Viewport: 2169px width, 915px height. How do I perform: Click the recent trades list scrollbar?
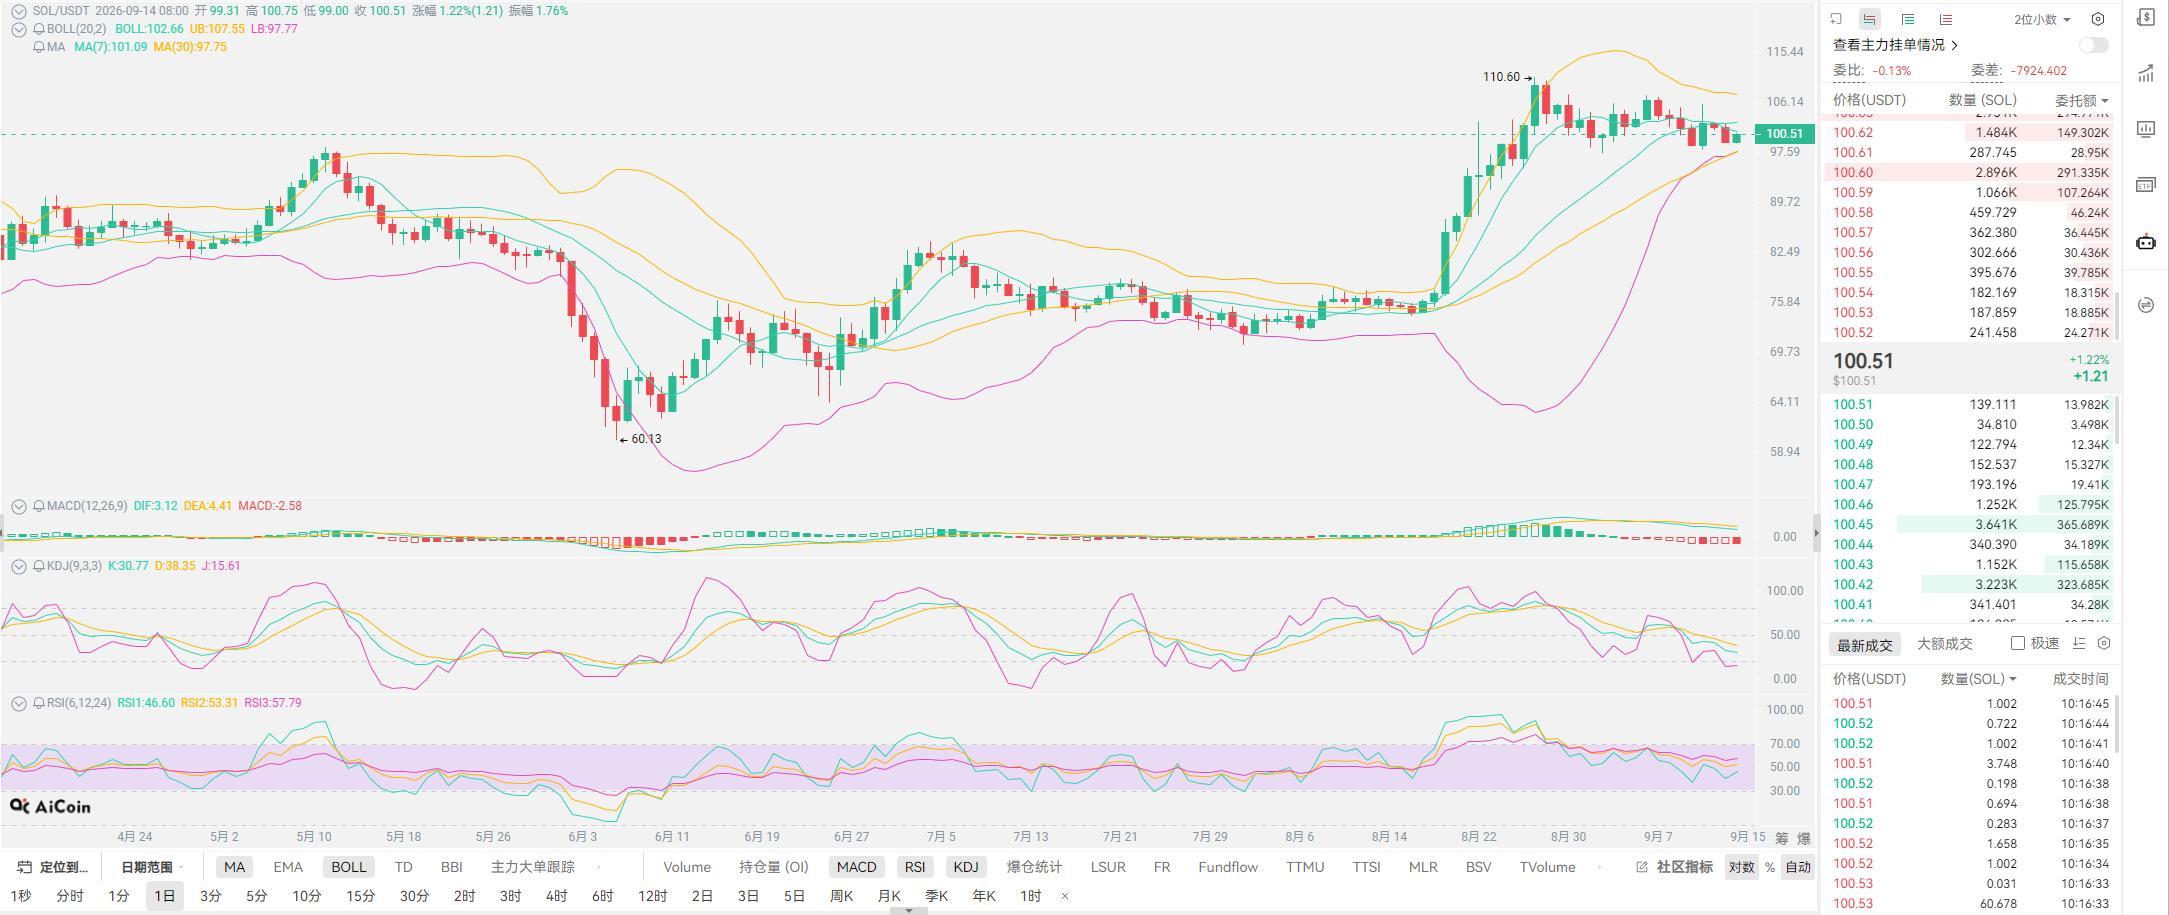(2116, 725)
